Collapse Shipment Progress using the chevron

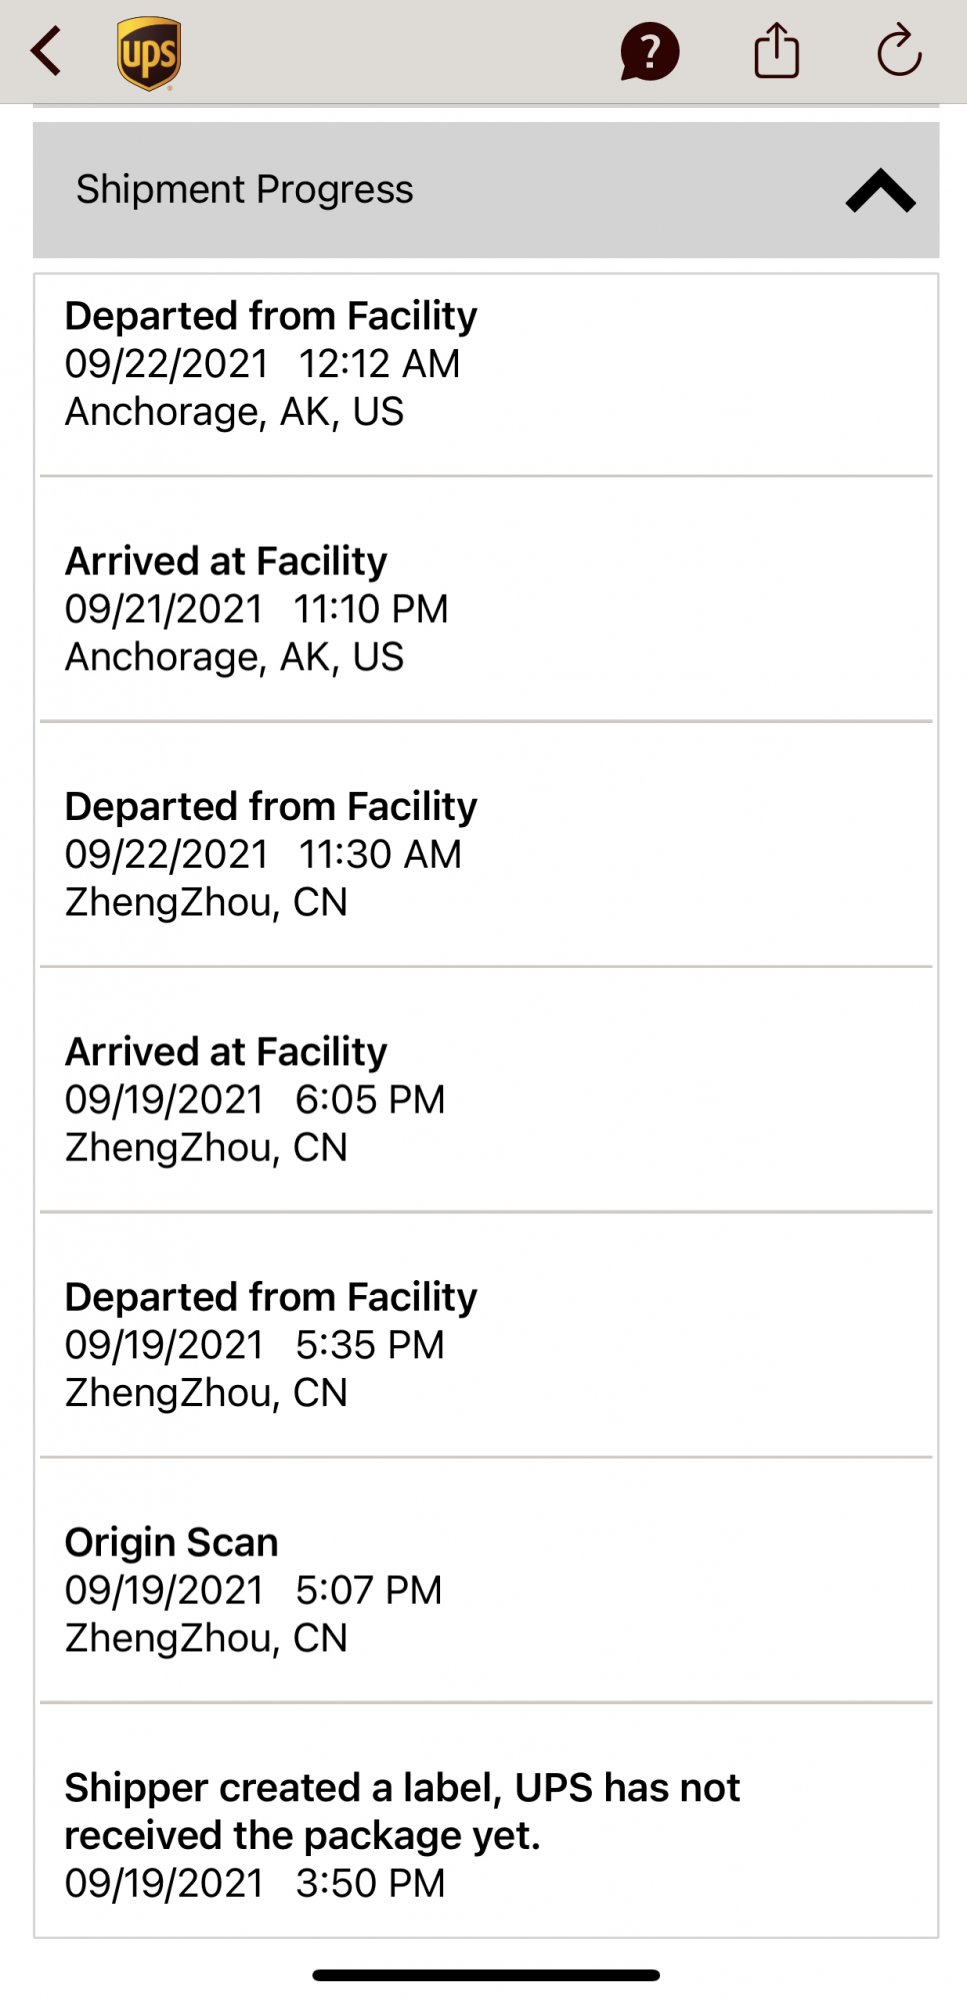coord(880,190)
